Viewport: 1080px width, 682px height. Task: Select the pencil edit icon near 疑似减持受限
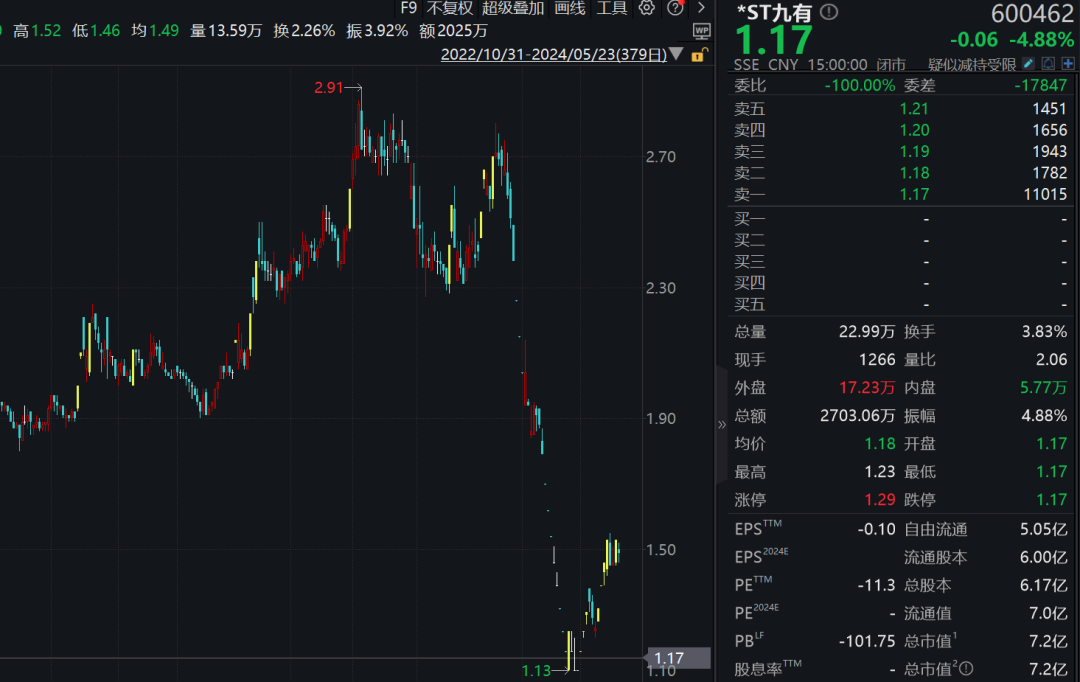point(1028,63)
